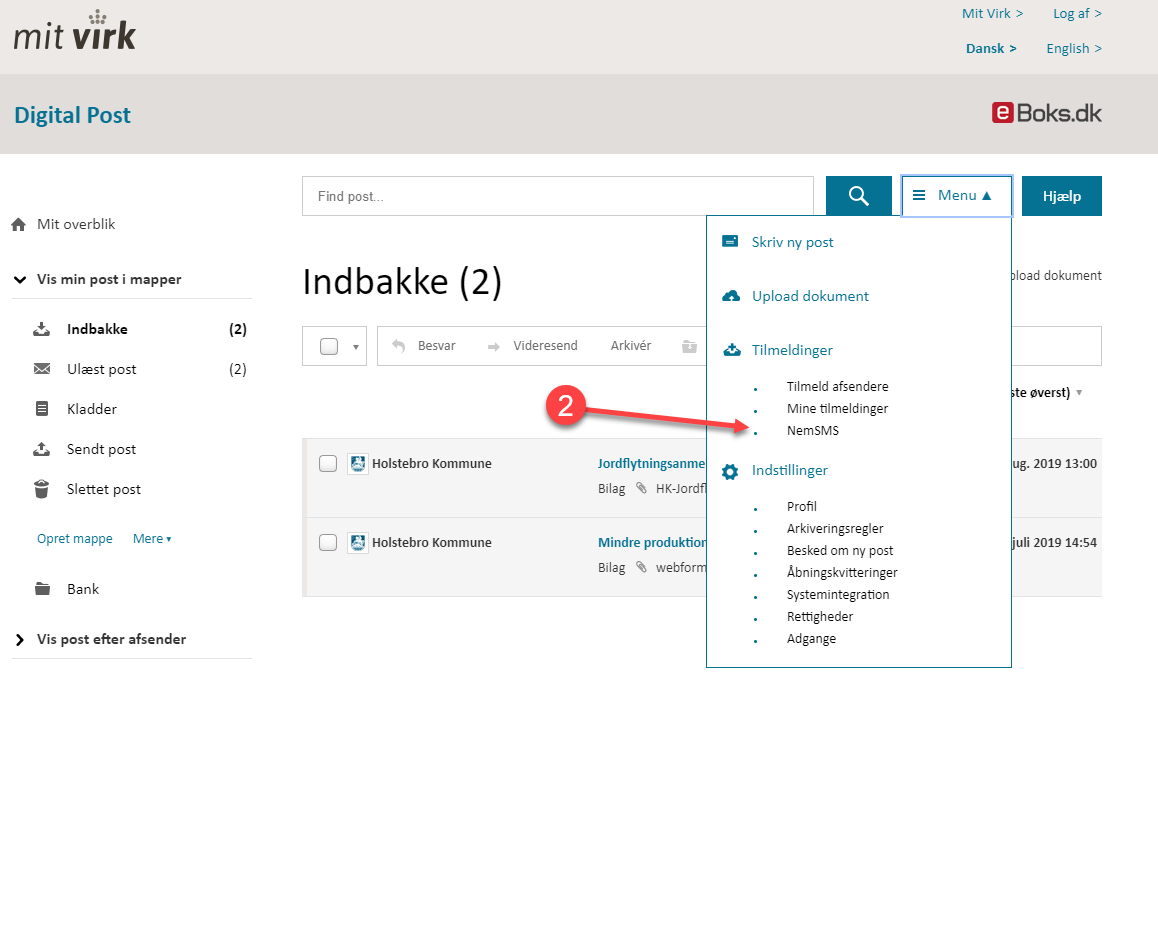Viewport: 1158px width, 937px height.
Task: Open the Mere folder options dropdown
Action: [x=152, y=539]
